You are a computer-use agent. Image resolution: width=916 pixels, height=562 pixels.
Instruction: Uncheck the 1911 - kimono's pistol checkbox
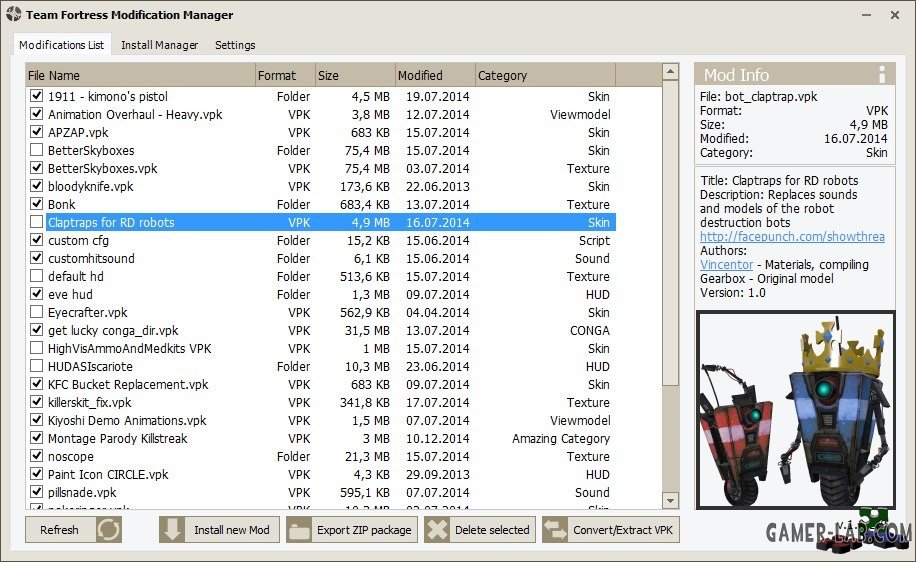pos(36,95)
